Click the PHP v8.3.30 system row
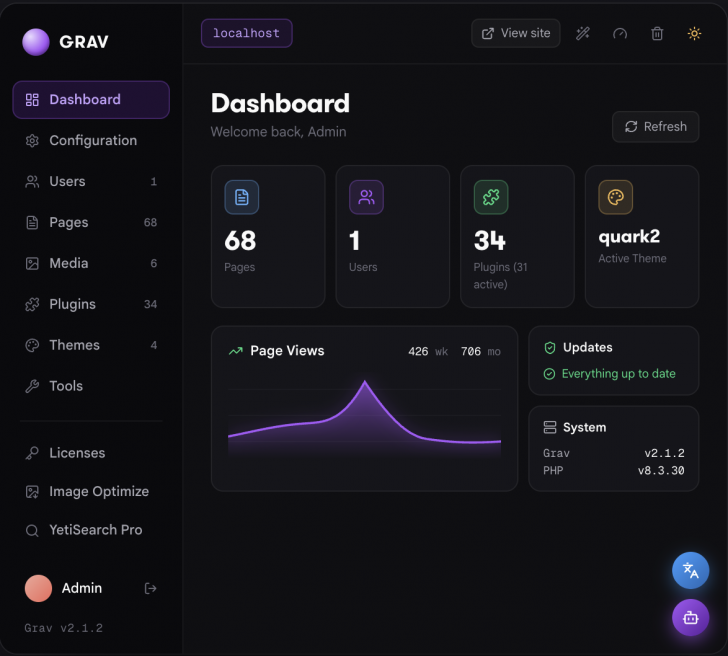This screenshot has height=656, width=728. pyautogui.click(x=614, y=470)
